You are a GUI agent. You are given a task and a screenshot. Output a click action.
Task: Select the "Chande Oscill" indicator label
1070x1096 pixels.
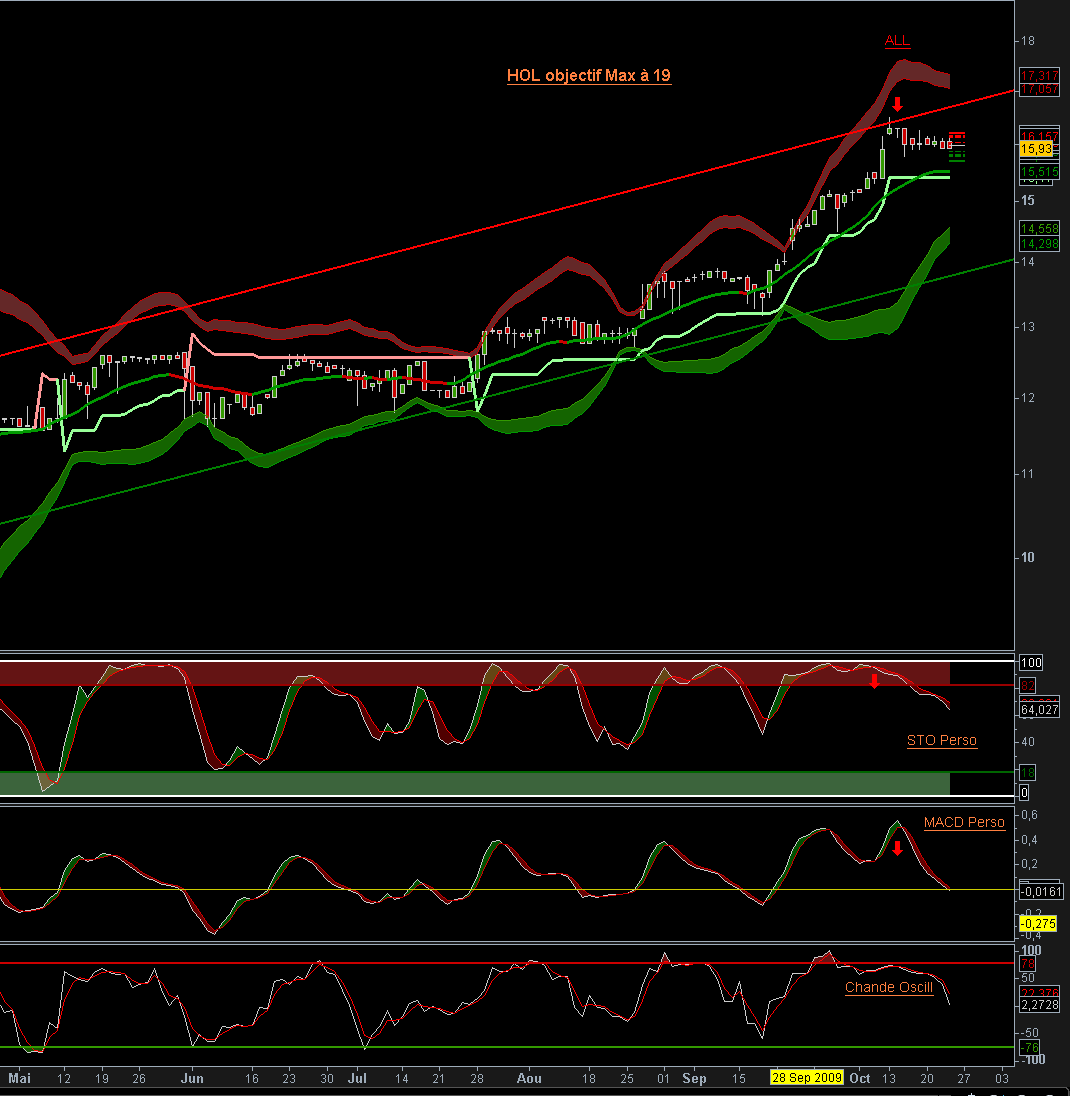(888, 987)
